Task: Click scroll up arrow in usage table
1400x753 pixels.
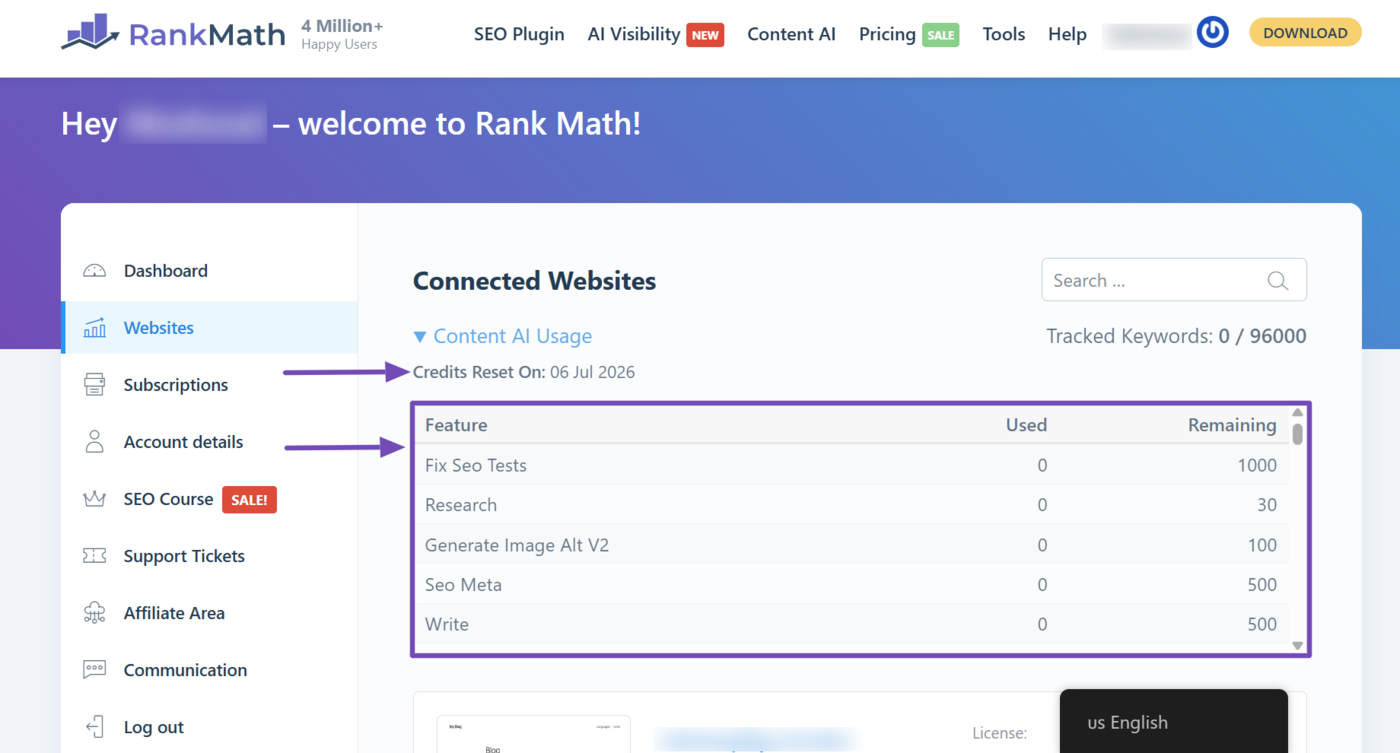Action: 1298,412
